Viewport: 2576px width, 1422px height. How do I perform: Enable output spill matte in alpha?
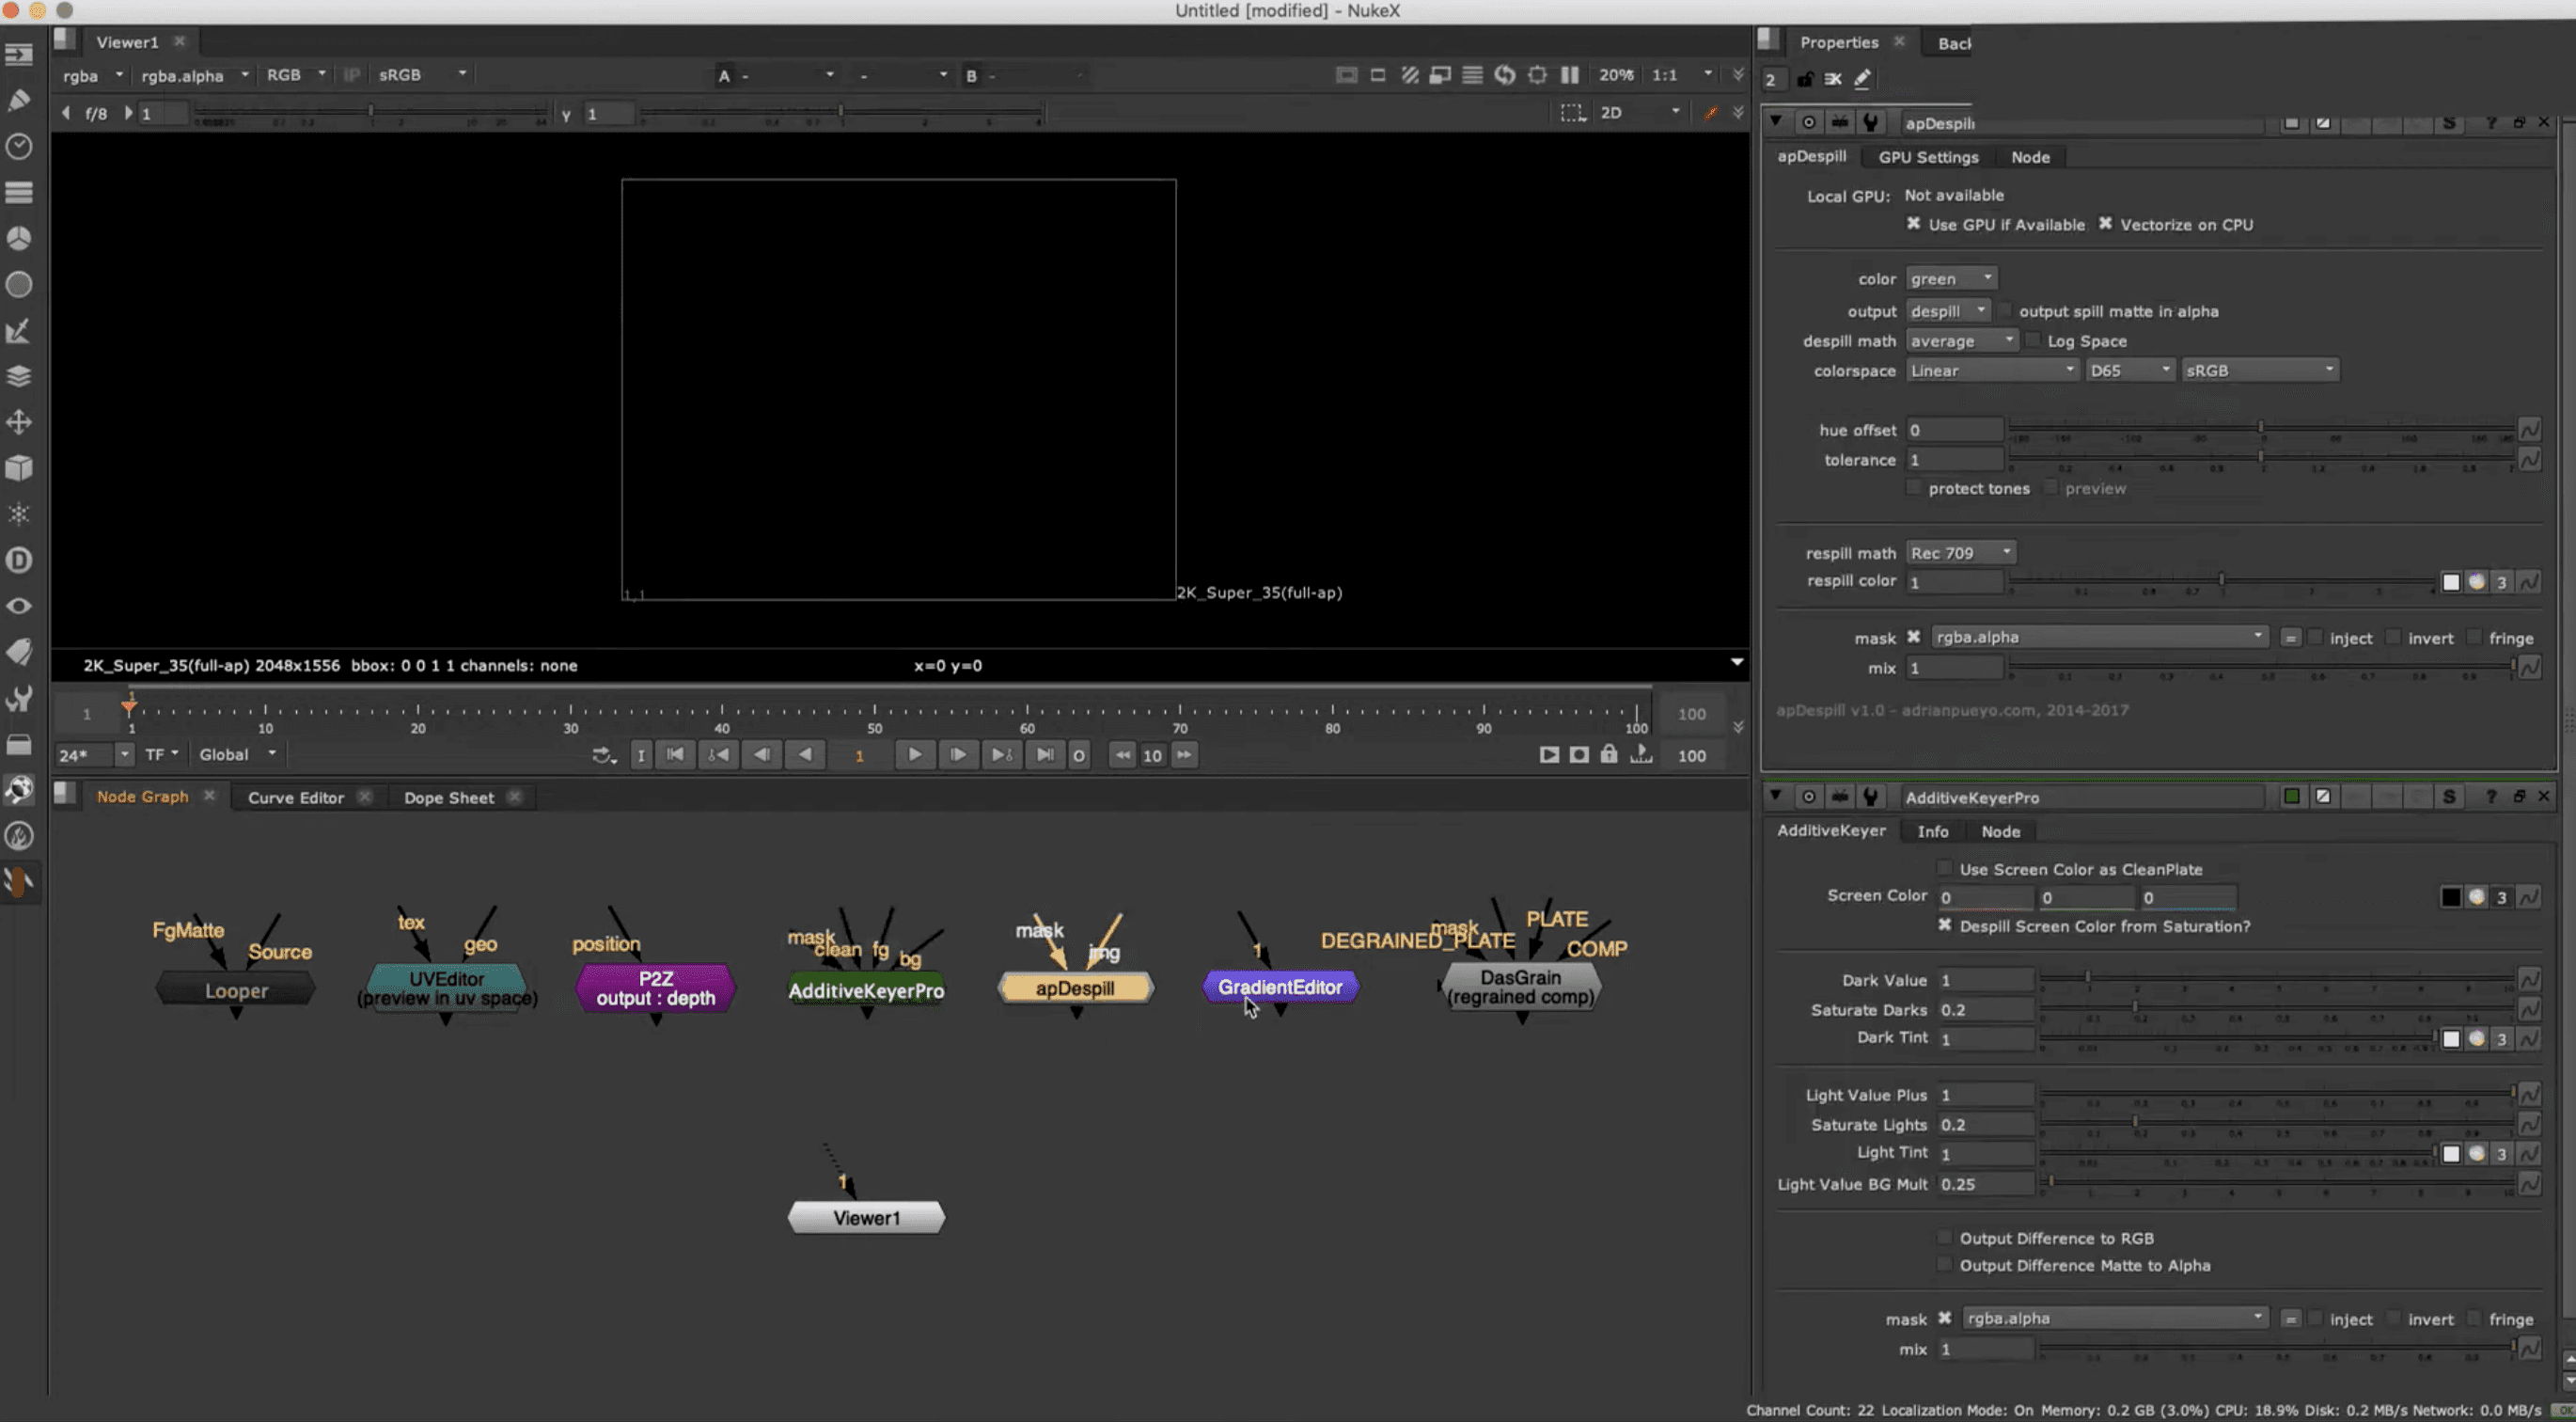coord(2005,311)
